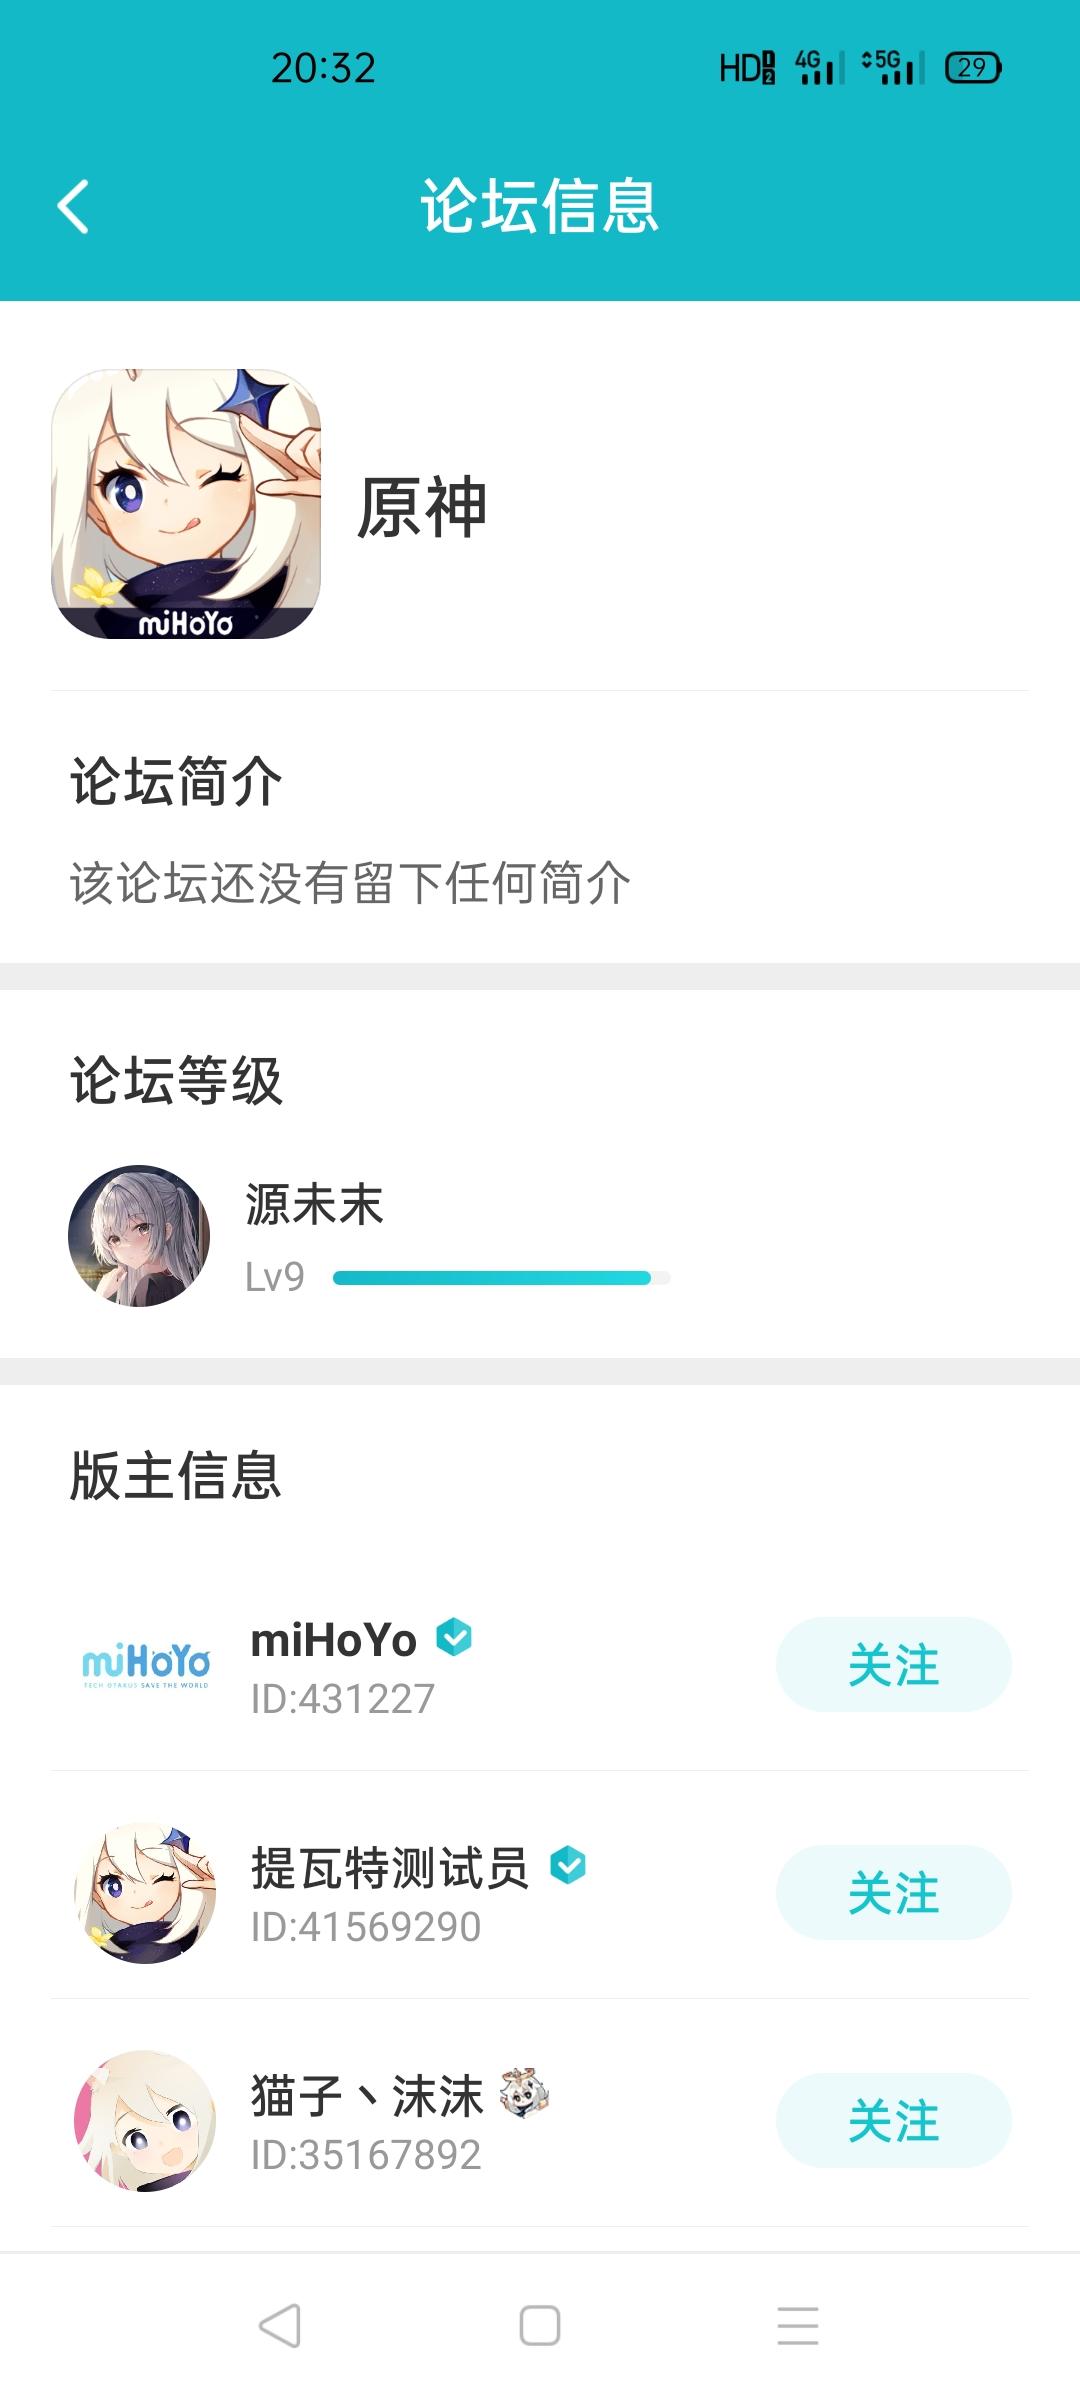
Task: Tap the back arrow in header
Action: [73, 206]
